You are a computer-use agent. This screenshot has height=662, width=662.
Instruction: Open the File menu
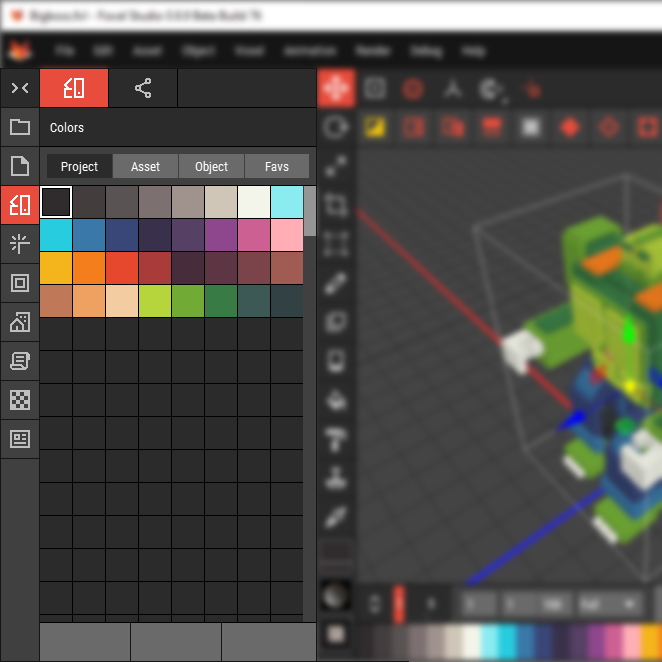coord(65,51)
